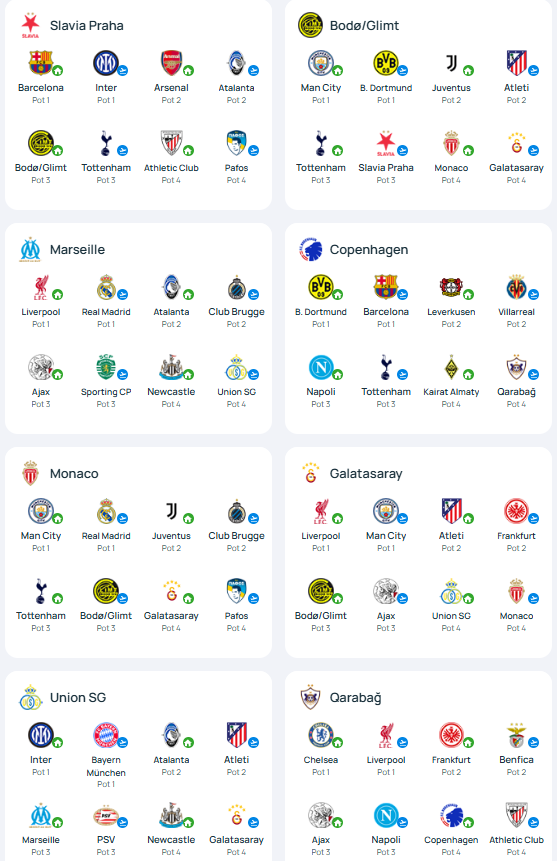Select Leverkusen crest in Copenhagen card
This screenshot has height=861, width=557.
click(x=451, y=287)
